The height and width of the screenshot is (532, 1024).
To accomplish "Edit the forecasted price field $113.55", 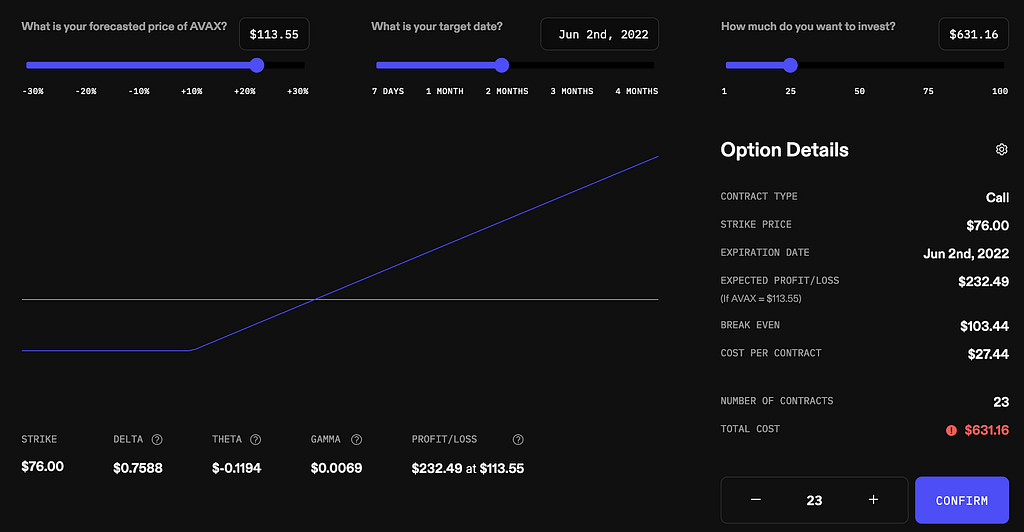I will click(x=274, y=34).
